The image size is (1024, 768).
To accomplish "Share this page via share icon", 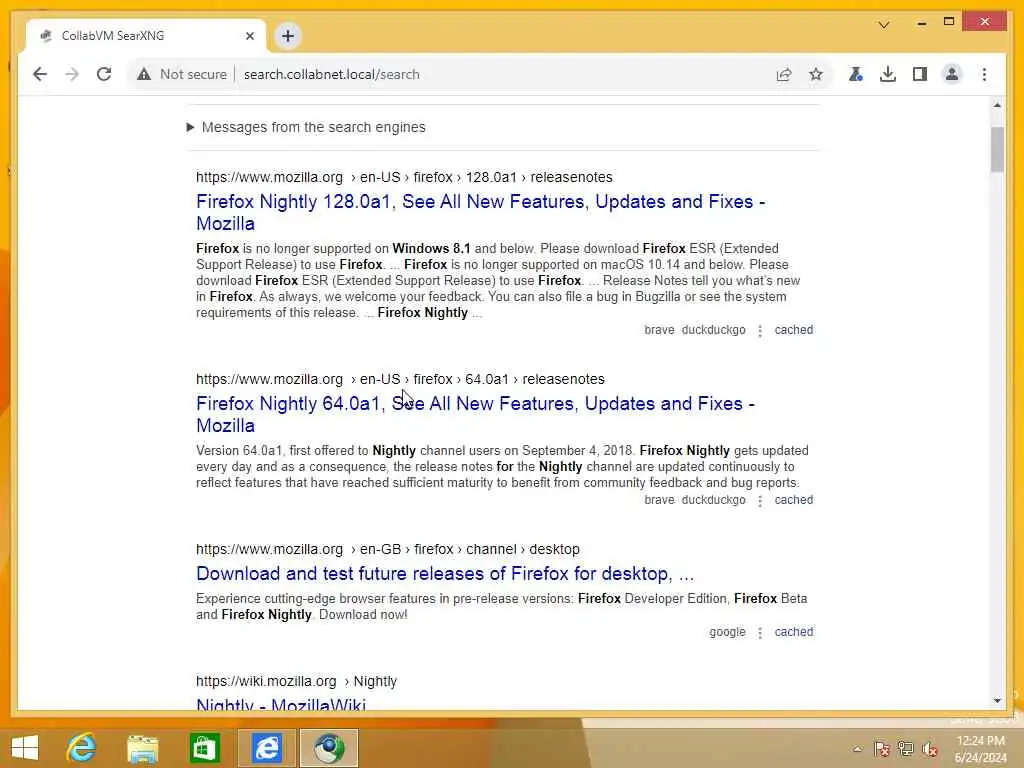I will tap(784, 74).
